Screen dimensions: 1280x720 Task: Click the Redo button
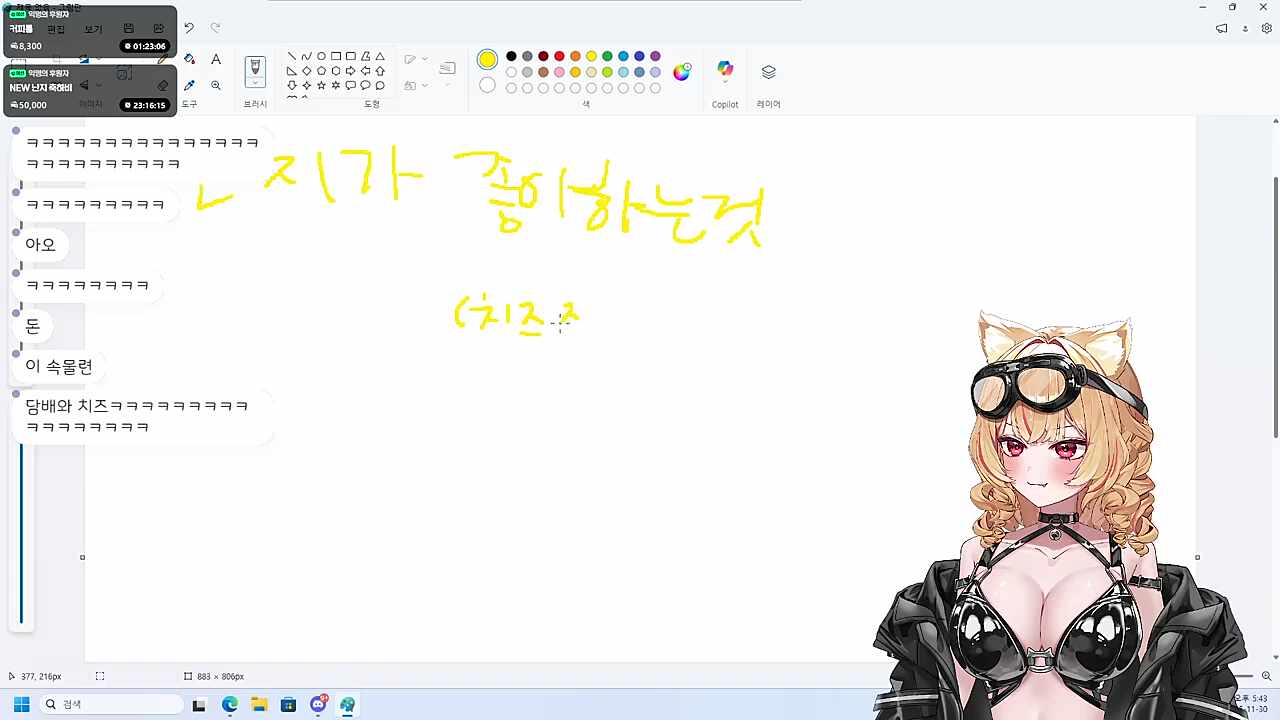(215, 27)
